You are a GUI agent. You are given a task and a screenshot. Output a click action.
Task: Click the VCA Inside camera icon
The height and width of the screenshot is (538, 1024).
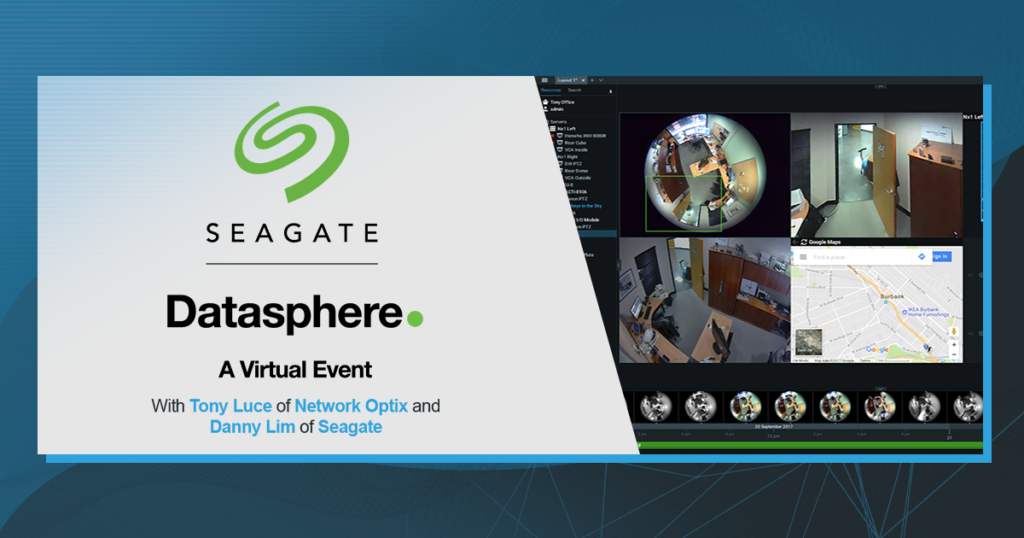click(560, 150)
